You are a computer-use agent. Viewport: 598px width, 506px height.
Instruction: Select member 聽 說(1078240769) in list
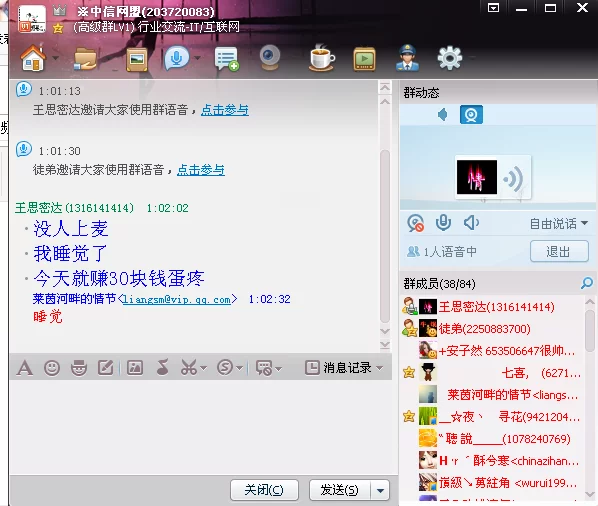coord(492,439)
